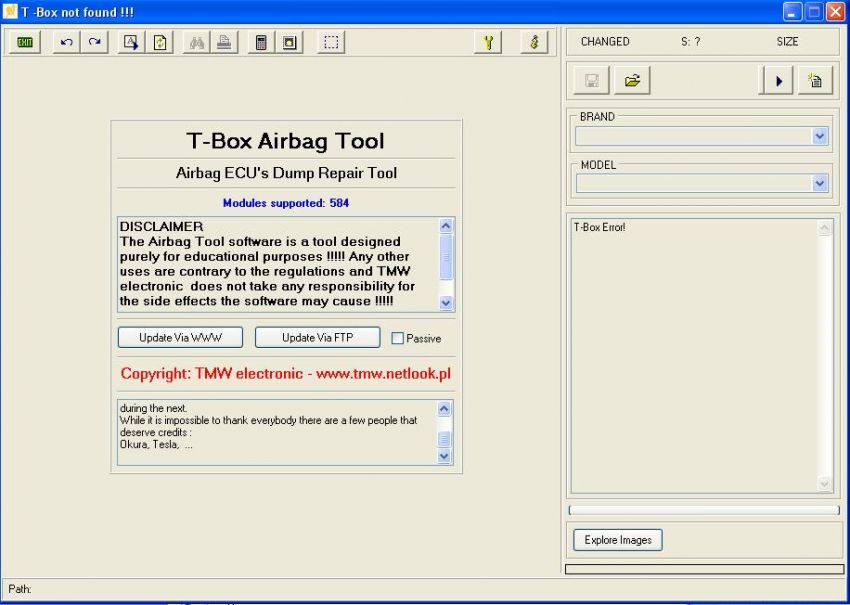Click the dashed rectangle selection icon
Screen dimensions: 850x605
(331, 42)
